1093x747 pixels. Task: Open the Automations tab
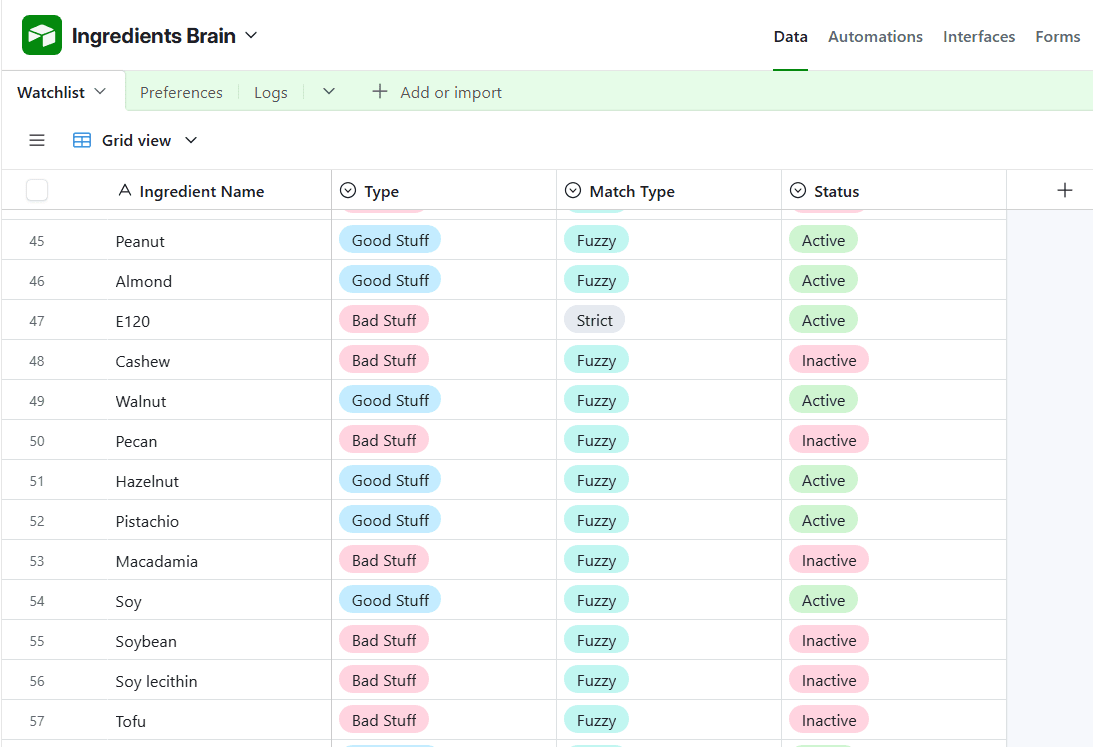point(875,37)
